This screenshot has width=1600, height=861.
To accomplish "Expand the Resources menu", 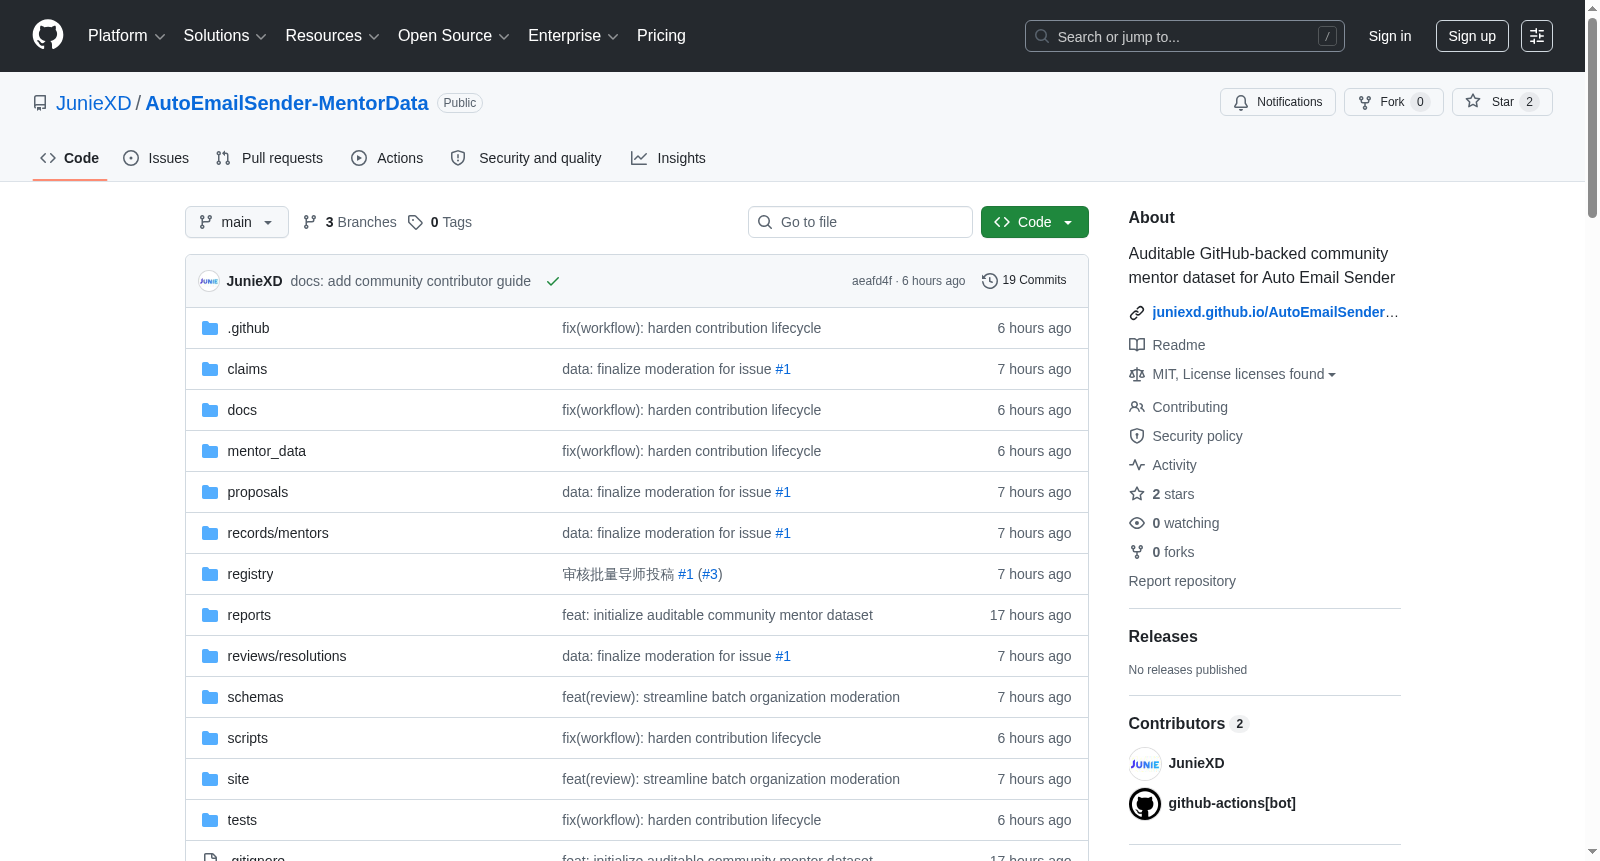I will 332,36.
